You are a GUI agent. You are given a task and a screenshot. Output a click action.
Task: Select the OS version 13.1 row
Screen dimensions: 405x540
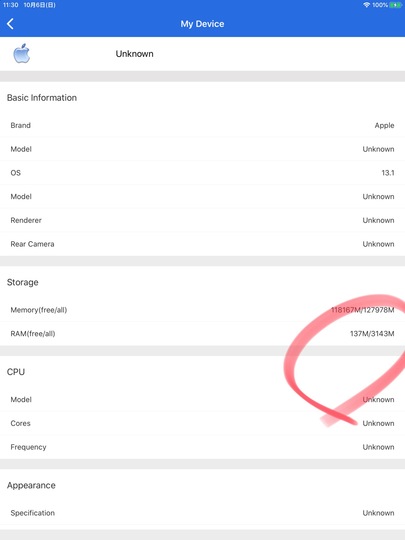(x=202, y=173)
